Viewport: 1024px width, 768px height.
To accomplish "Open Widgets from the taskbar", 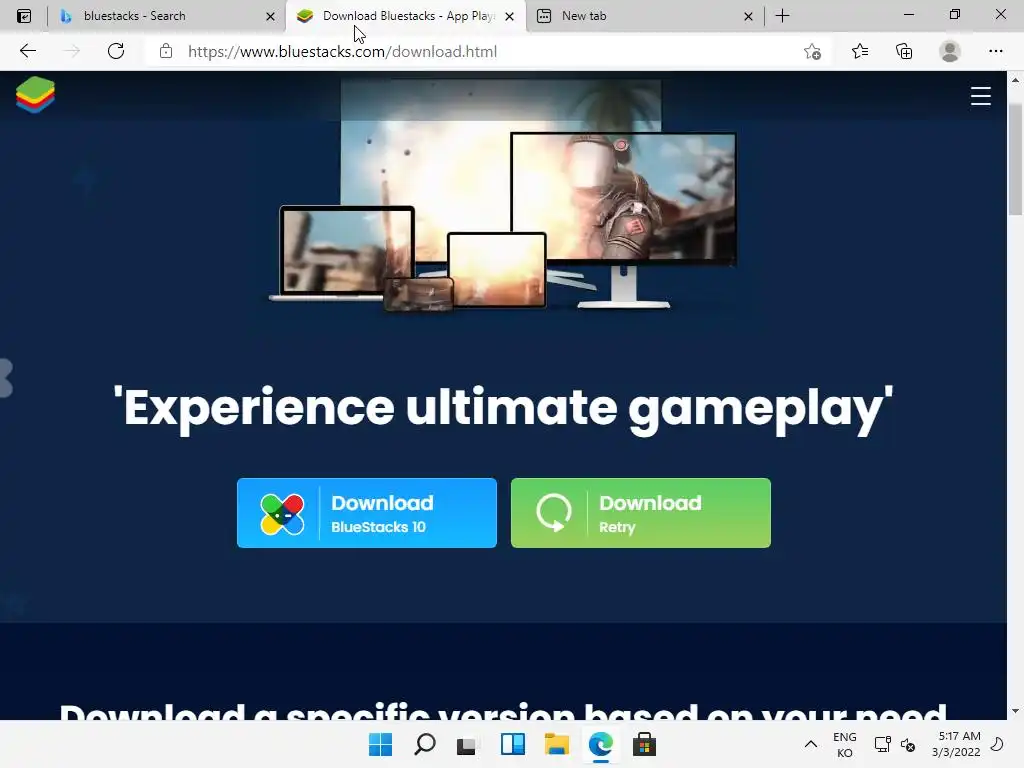I will pos(513,744).
